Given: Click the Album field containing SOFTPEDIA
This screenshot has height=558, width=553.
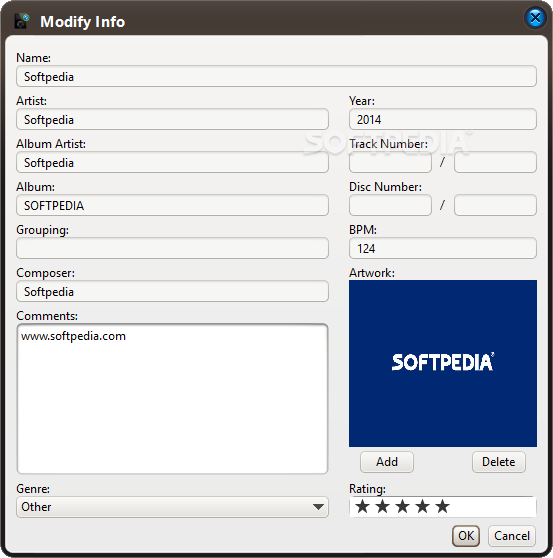Looking at the screenshot, I should (x=172, y=205).
